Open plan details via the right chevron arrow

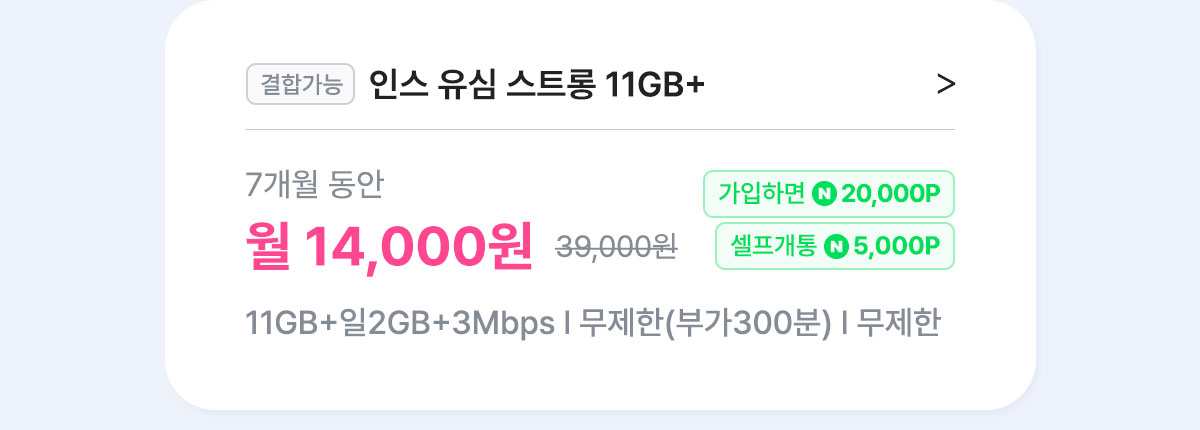point(945,85)
